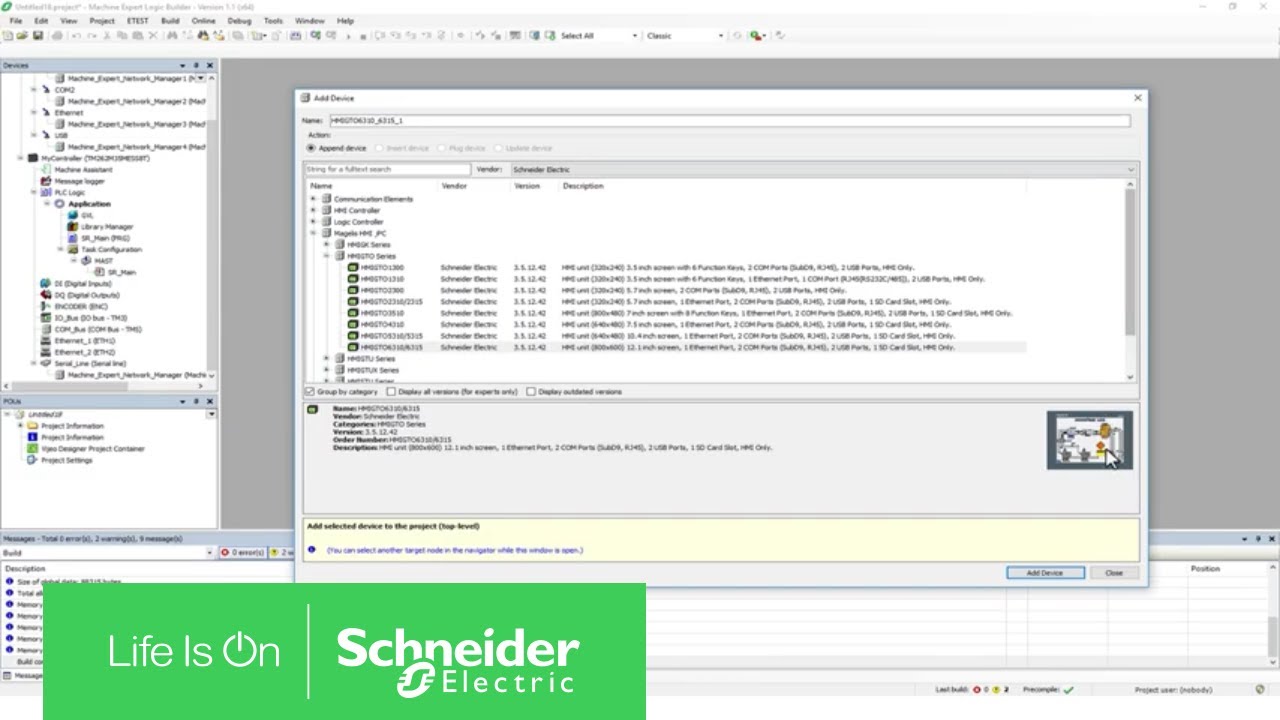Open the Build menu
Viewport: 1280px width, 720px height.
point(170,20)
